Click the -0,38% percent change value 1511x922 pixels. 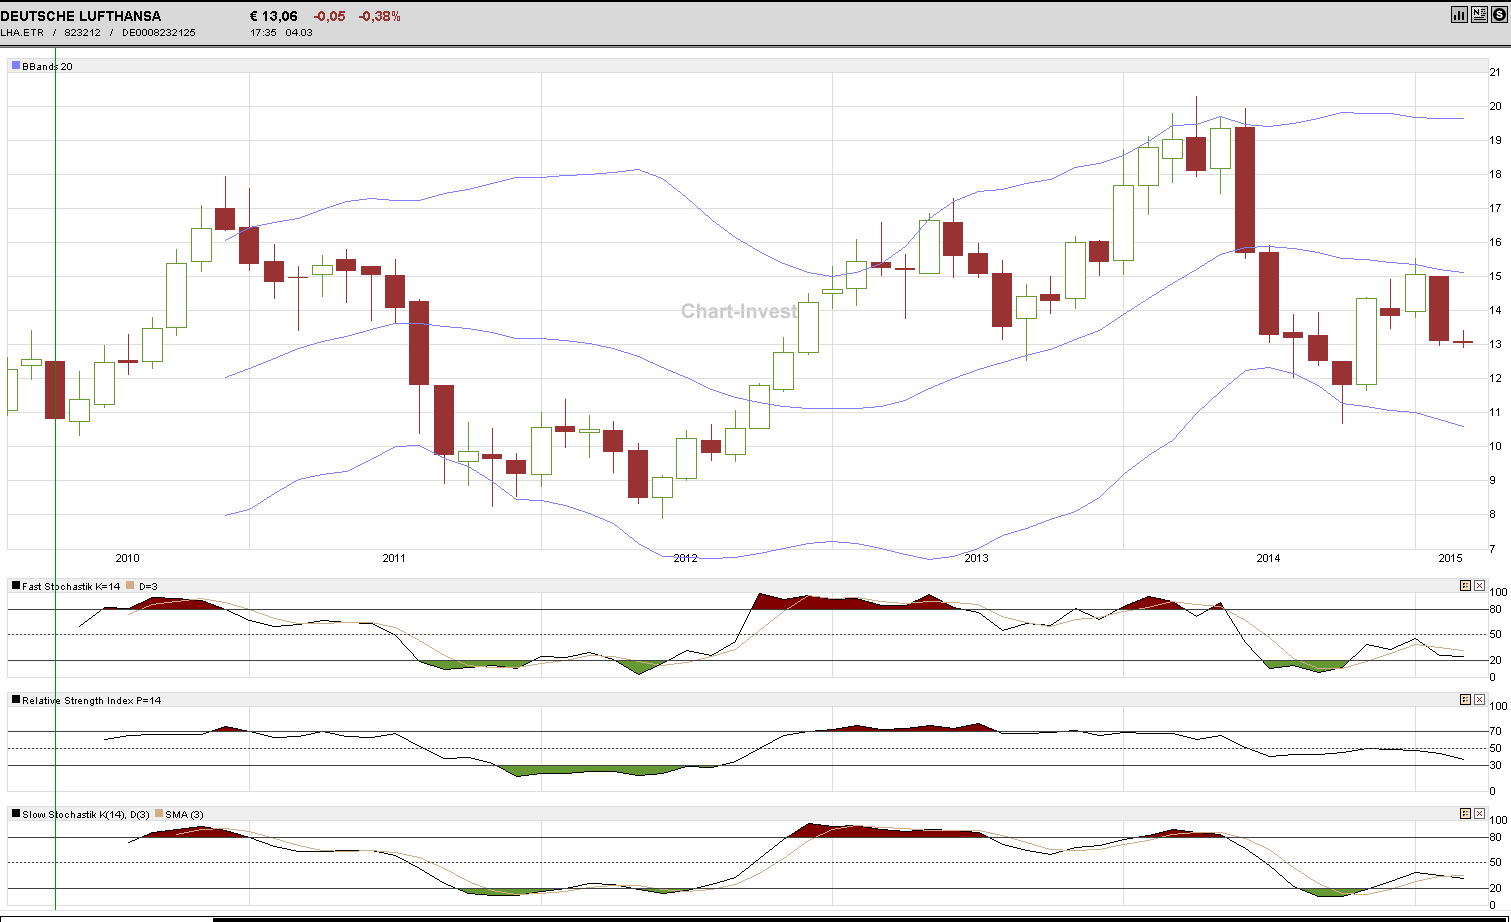[x=380, y=16]
